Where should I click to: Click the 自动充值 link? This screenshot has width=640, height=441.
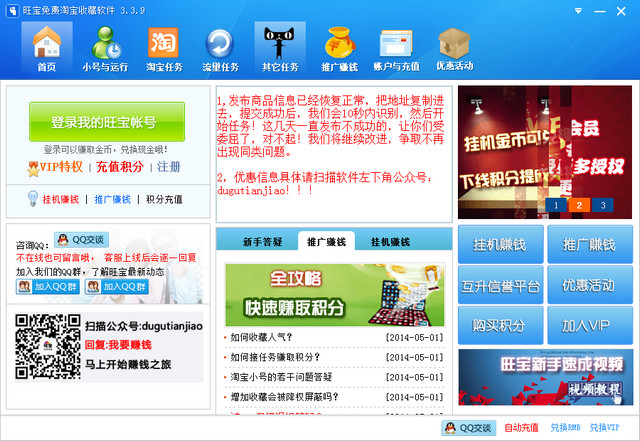pyautogui.click(x=521, y=428)
